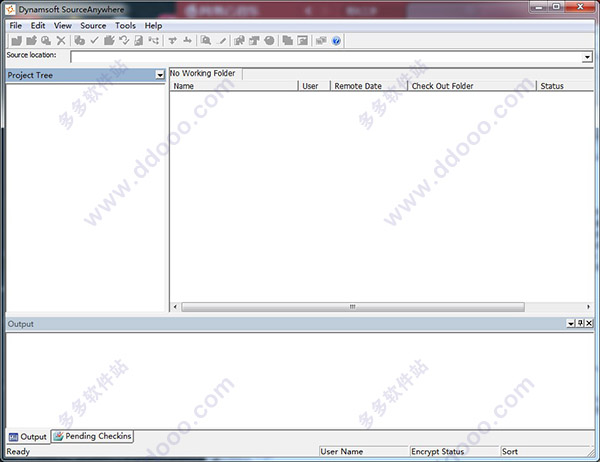Click the checkmark Check Out toolbar icon
Image resolution: width=600 pixels, height=462 pixels.
click(x=95, y=41)
